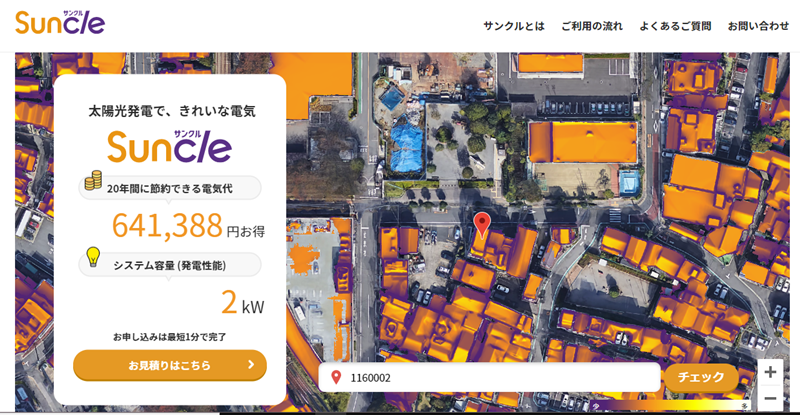Screen dimensions: 800x415
Task: Click the light bulb icon
Action: pyautogui.click(x=93, y=257)
